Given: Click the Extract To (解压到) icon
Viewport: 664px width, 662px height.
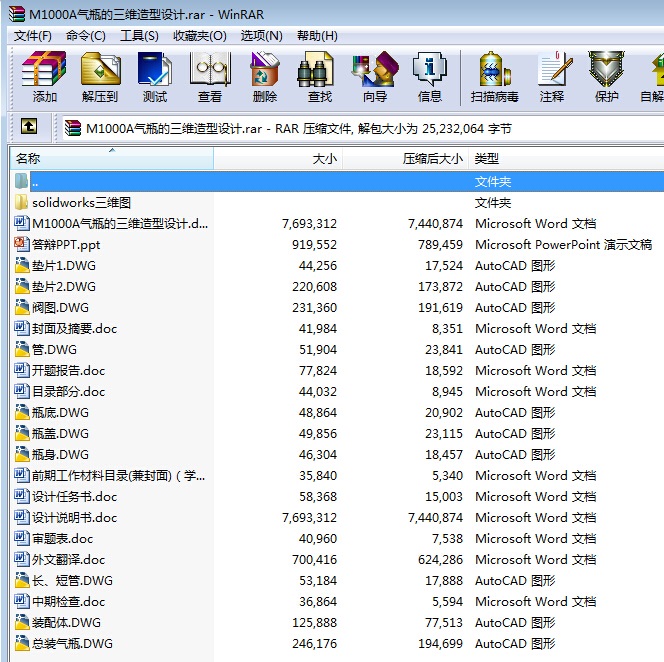Looking at the screenshot, I should (x=100, y=77).
